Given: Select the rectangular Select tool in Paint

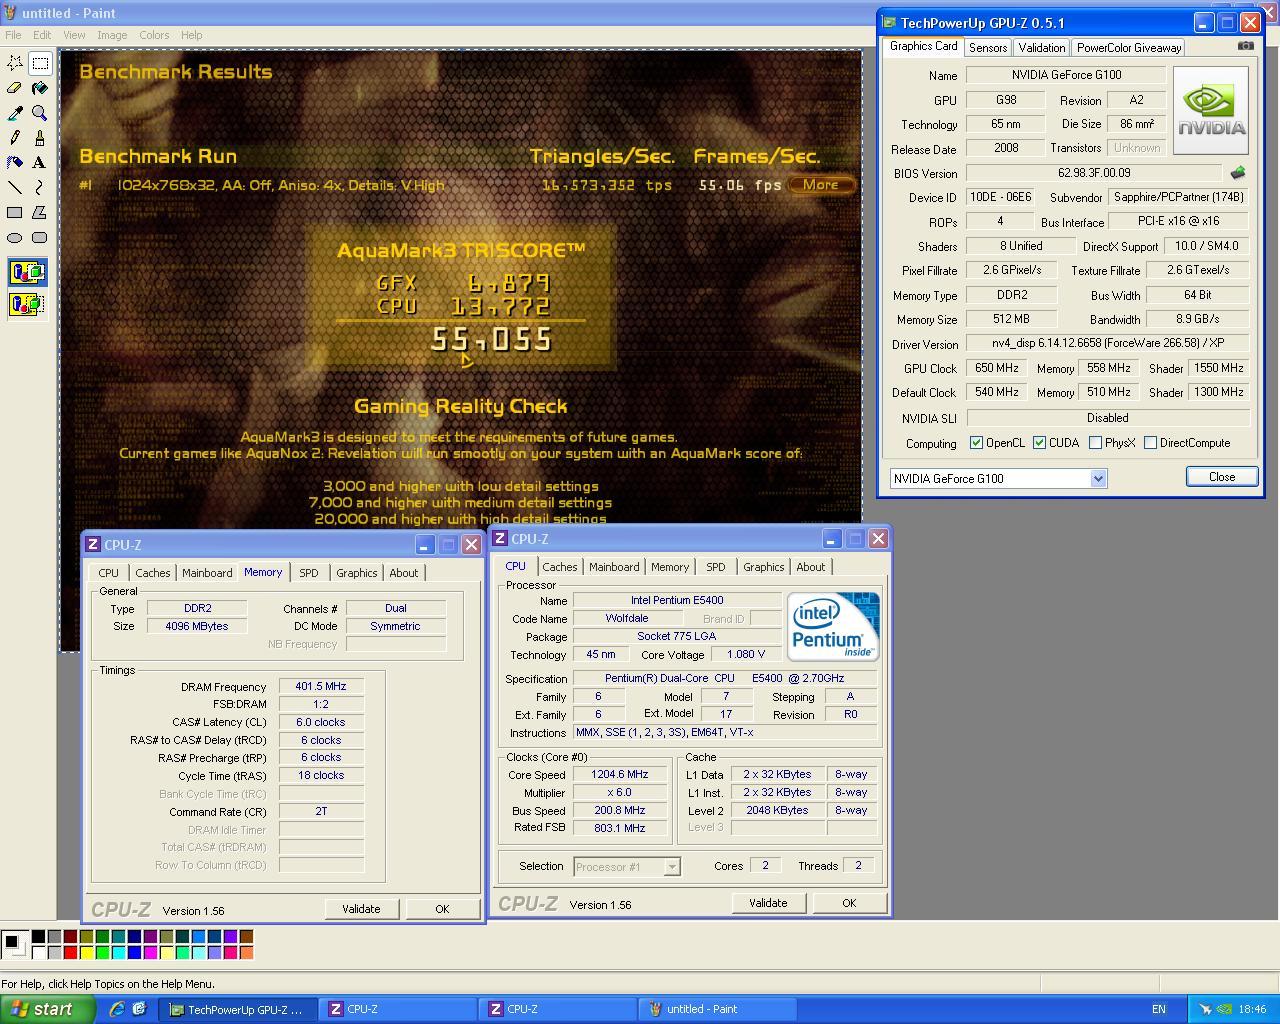Looking at the screenshot, I should tap(40, 63).
